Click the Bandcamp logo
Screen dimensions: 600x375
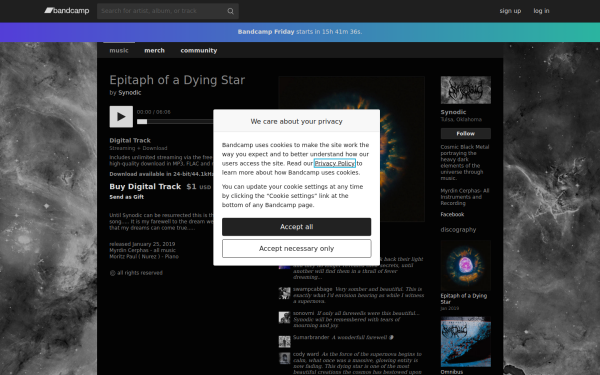click(x=67, y=11)
